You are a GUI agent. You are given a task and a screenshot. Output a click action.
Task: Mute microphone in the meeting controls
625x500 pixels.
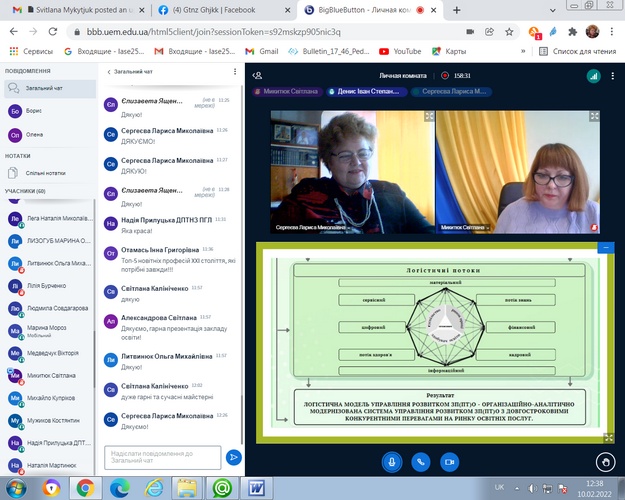tap(391, 462)
